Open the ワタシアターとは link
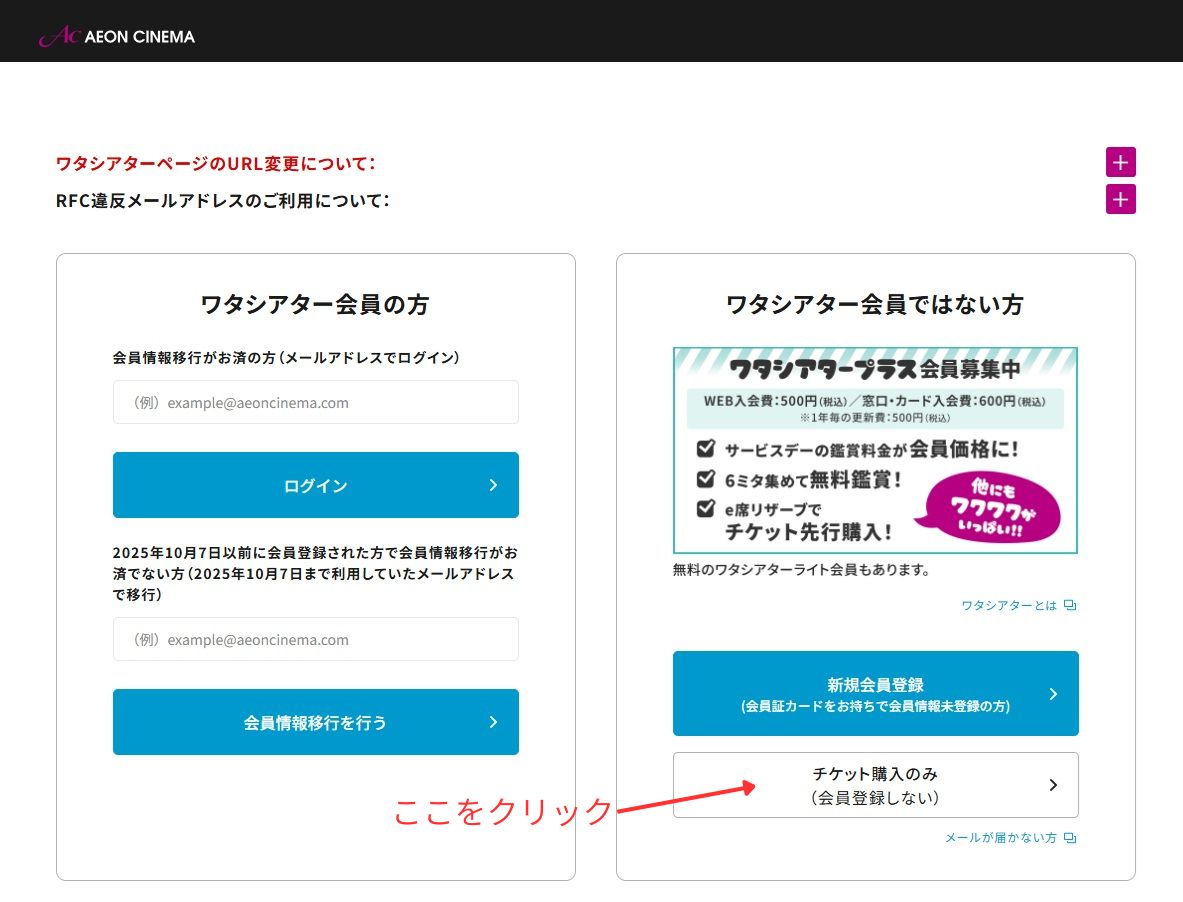Viewport: 1183px width, 902px height. tap(1008, 605)
